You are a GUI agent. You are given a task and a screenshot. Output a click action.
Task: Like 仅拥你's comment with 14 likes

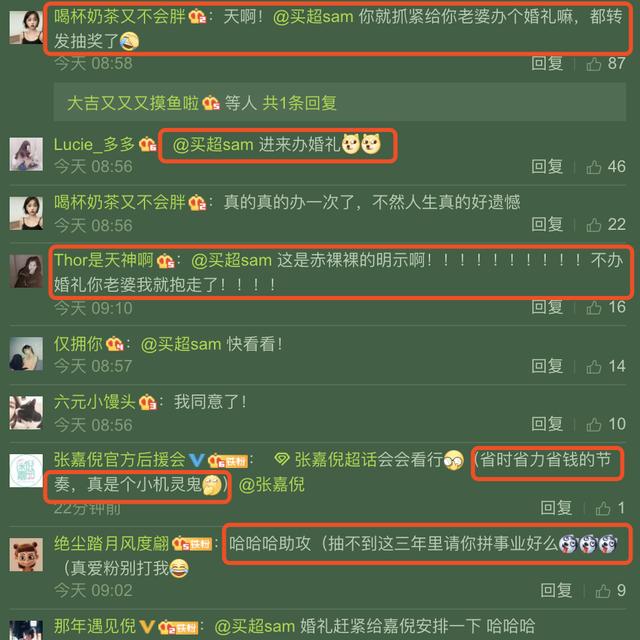click(593, 367)
